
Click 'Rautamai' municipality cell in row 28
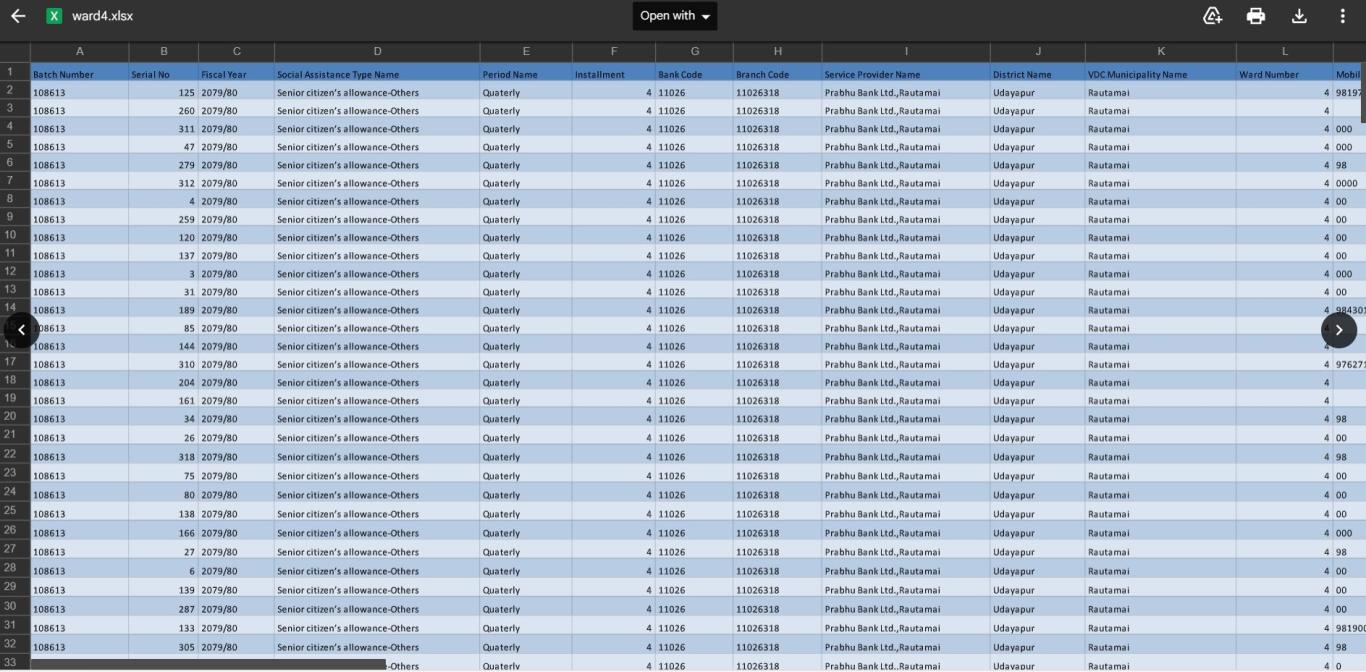(x=1161, y=571)
